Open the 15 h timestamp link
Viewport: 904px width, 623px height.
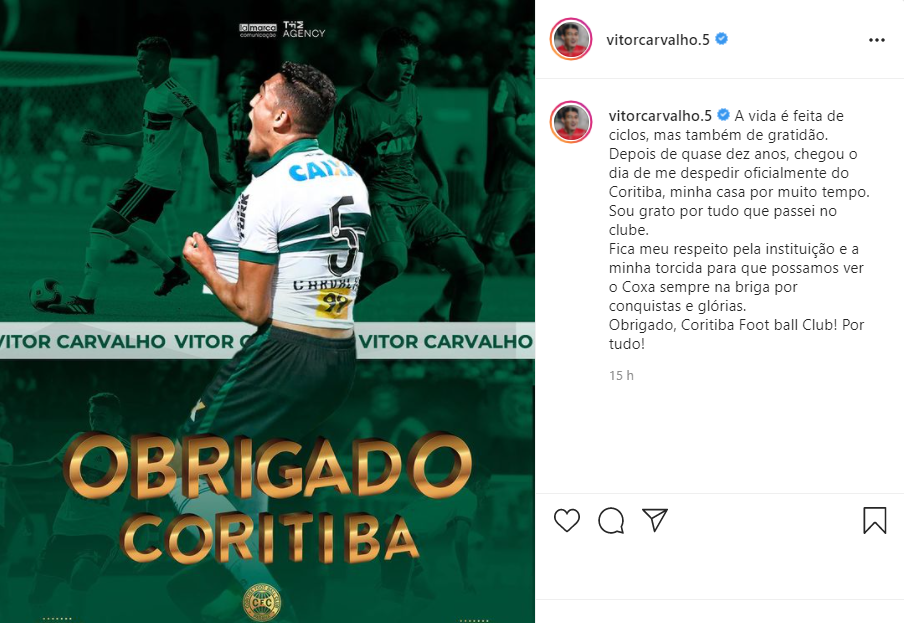(621, 375)
